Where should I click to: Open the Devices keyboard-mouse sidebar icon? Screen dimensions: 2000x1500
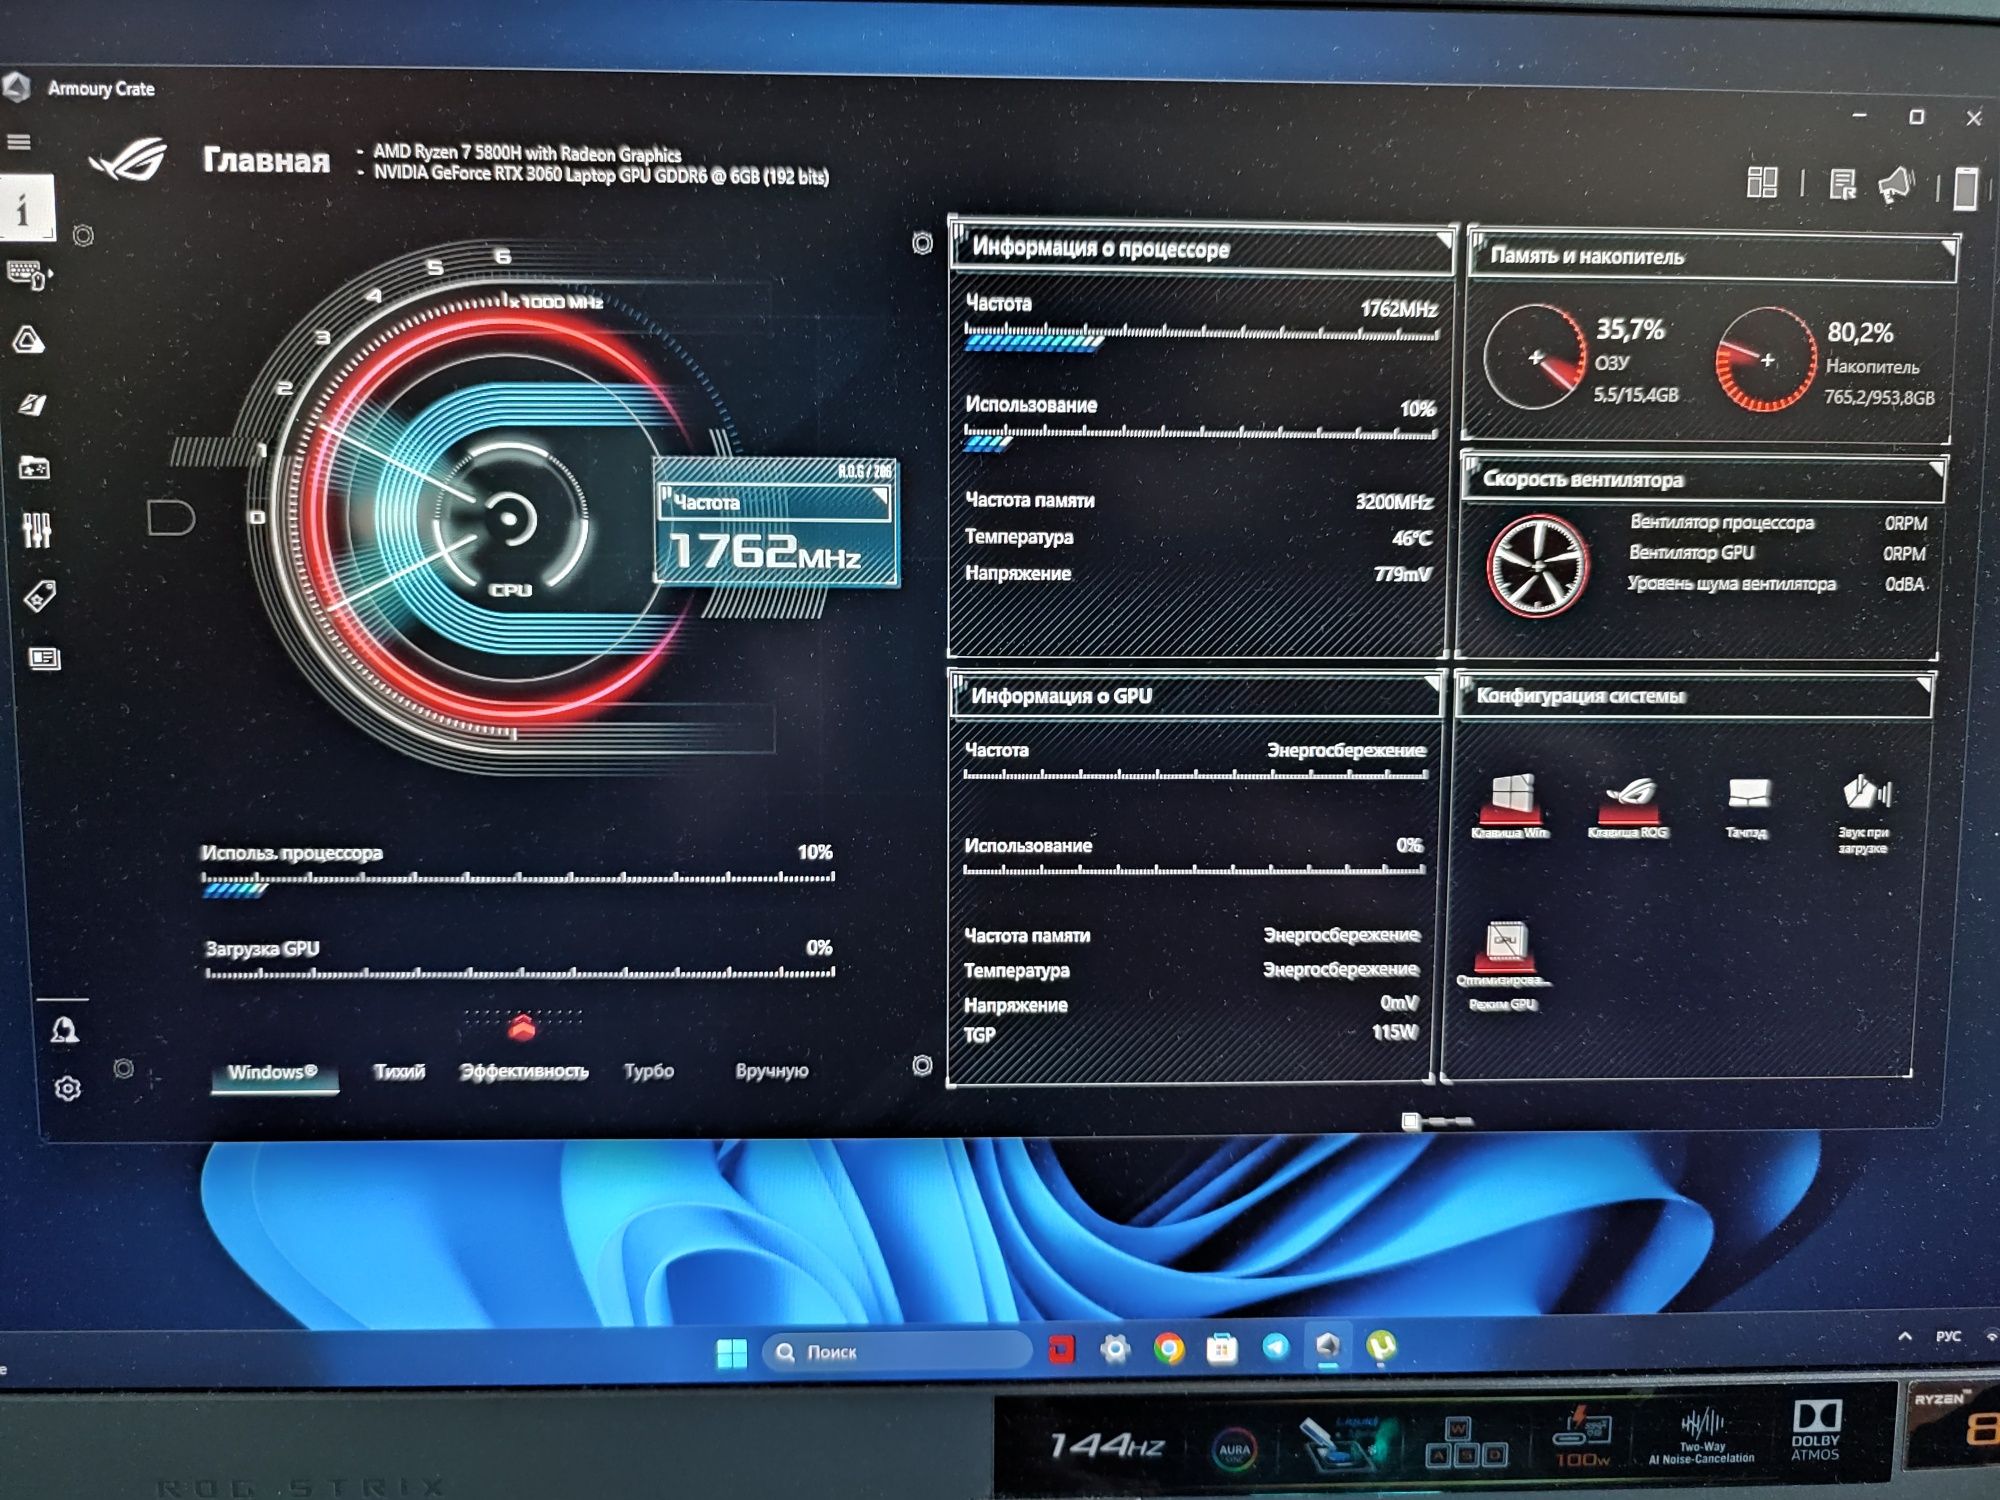coord(28,274)
